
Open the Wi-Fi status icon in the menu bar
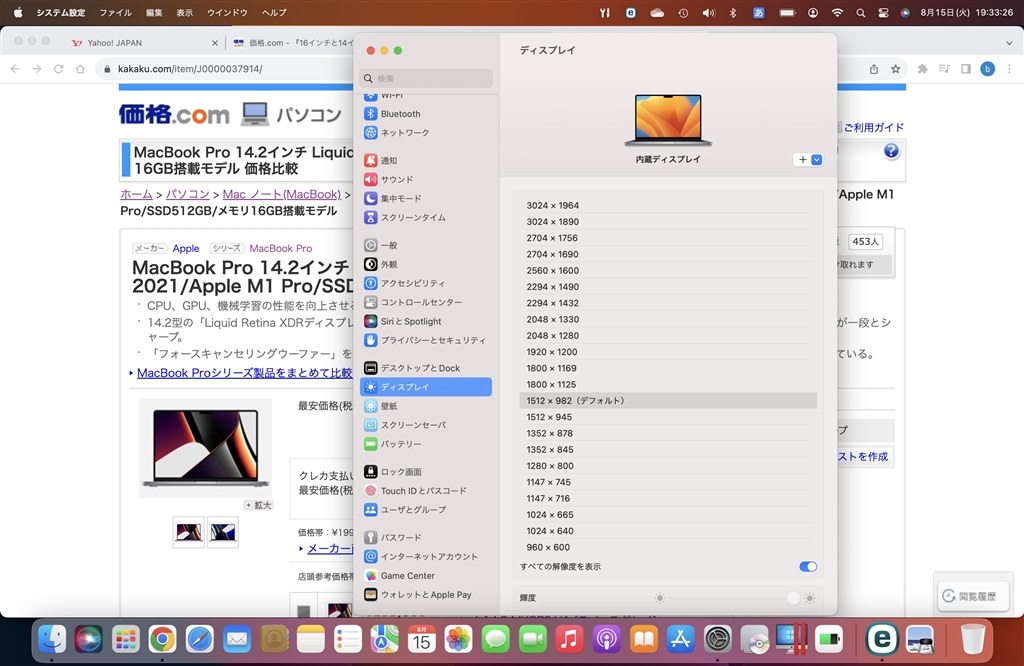[837, 12]
